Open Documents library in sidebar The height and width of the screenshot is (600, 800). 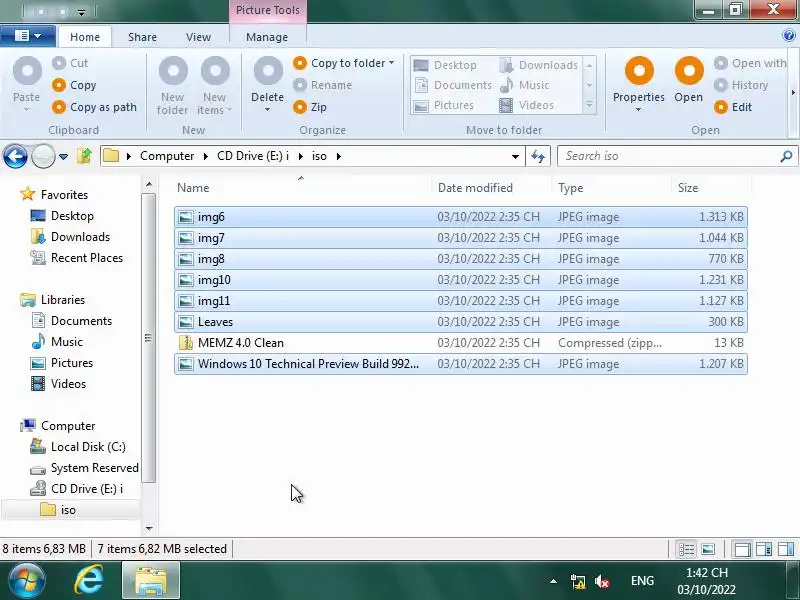[71, 321]
